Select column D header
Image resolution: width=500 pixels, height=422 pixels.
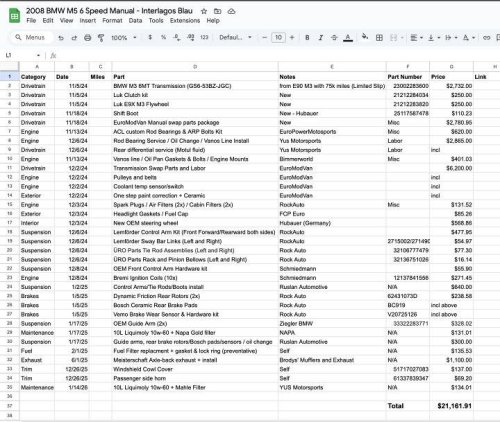click(x=195, y=67)
